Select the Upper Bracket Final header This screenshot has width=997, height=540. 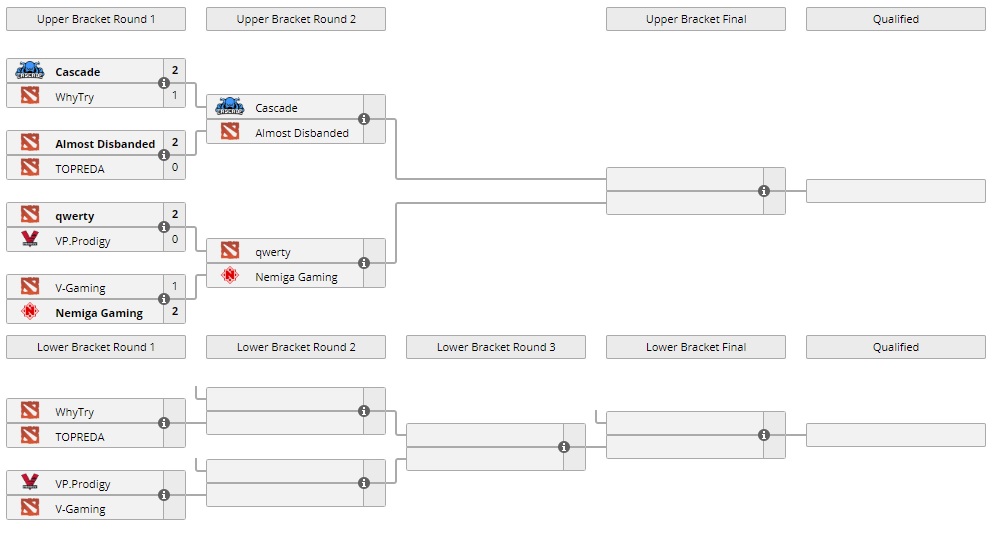pyautogui.click(x=696, y=19)
